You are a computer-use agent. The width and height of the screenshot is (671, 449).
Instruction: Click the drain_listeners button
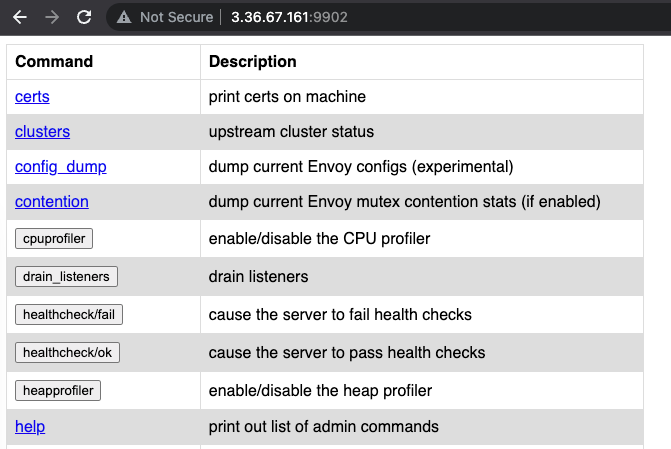[66, 277]
